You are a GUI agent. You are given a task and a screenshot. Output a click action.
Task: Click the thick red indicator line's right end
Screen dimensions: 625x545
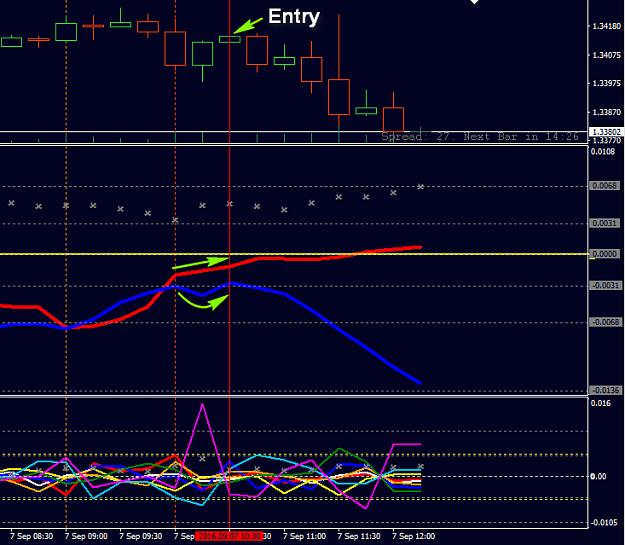419,247
